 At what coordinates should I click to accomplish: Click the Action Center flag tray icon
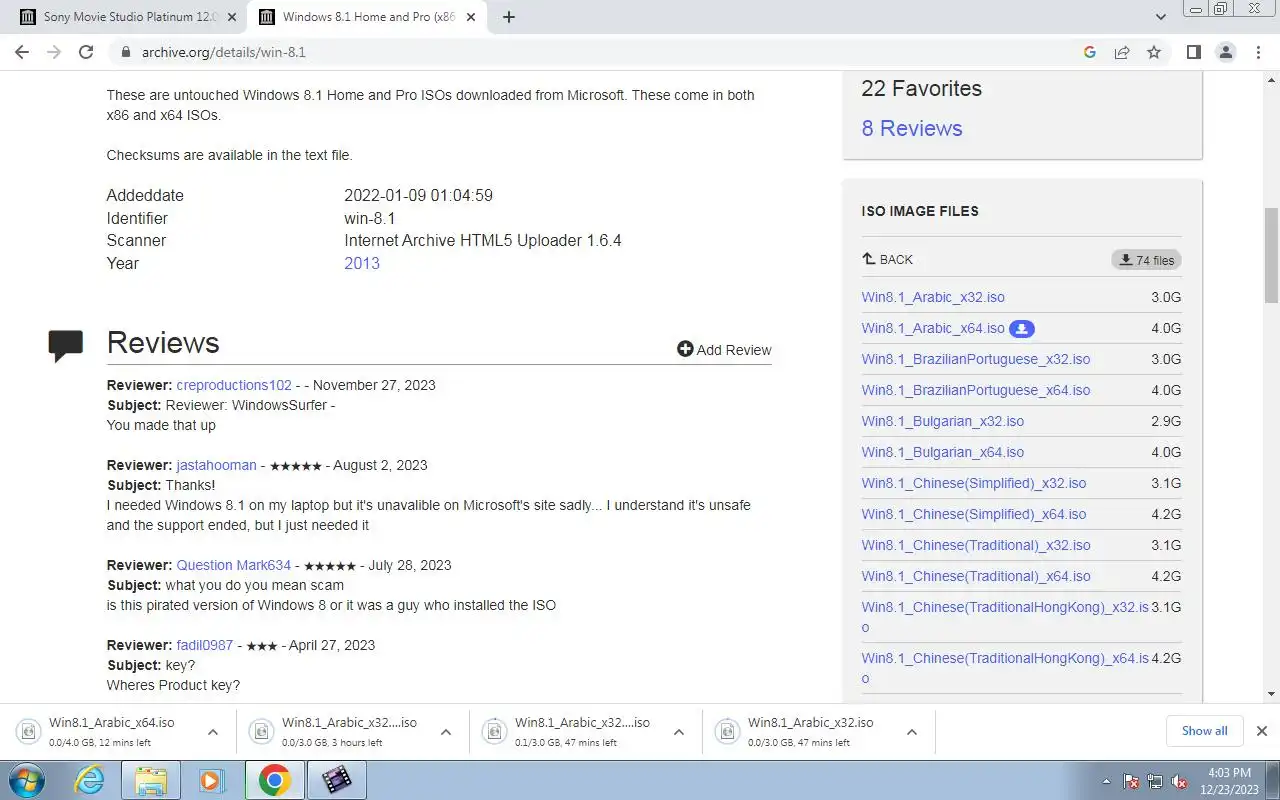pos(1131,781)
